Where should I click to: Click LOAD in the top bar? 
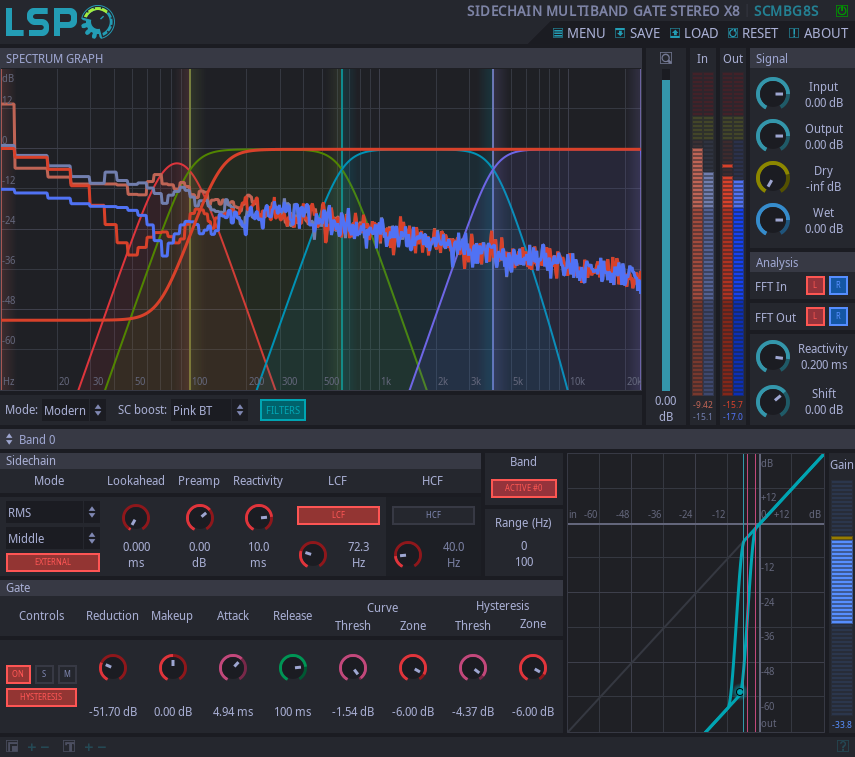click(x=694, y=33)
